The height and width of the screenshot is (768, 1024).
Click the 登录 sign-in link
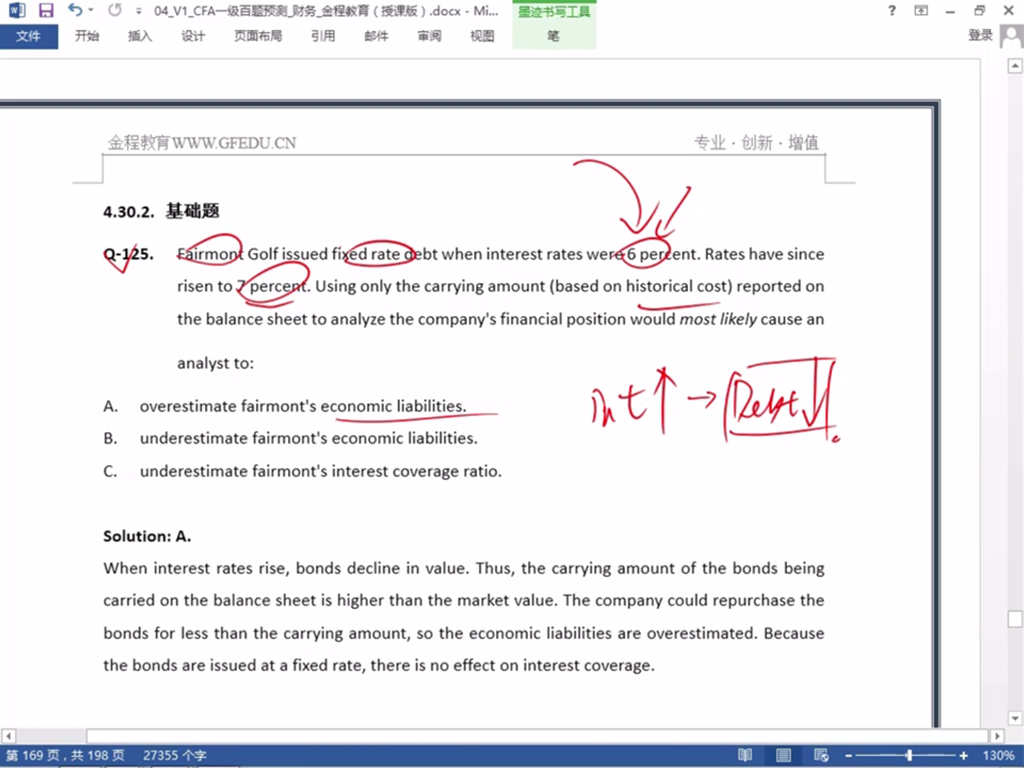(x=980, y=35)
